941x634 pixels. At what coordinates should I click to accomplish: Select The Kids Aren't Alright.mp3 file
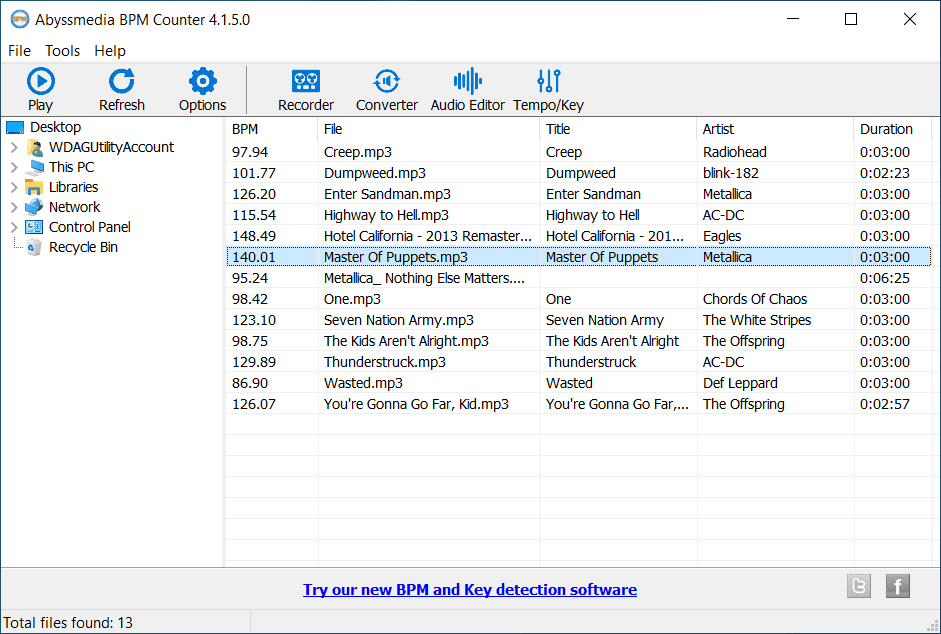point(579,341)
